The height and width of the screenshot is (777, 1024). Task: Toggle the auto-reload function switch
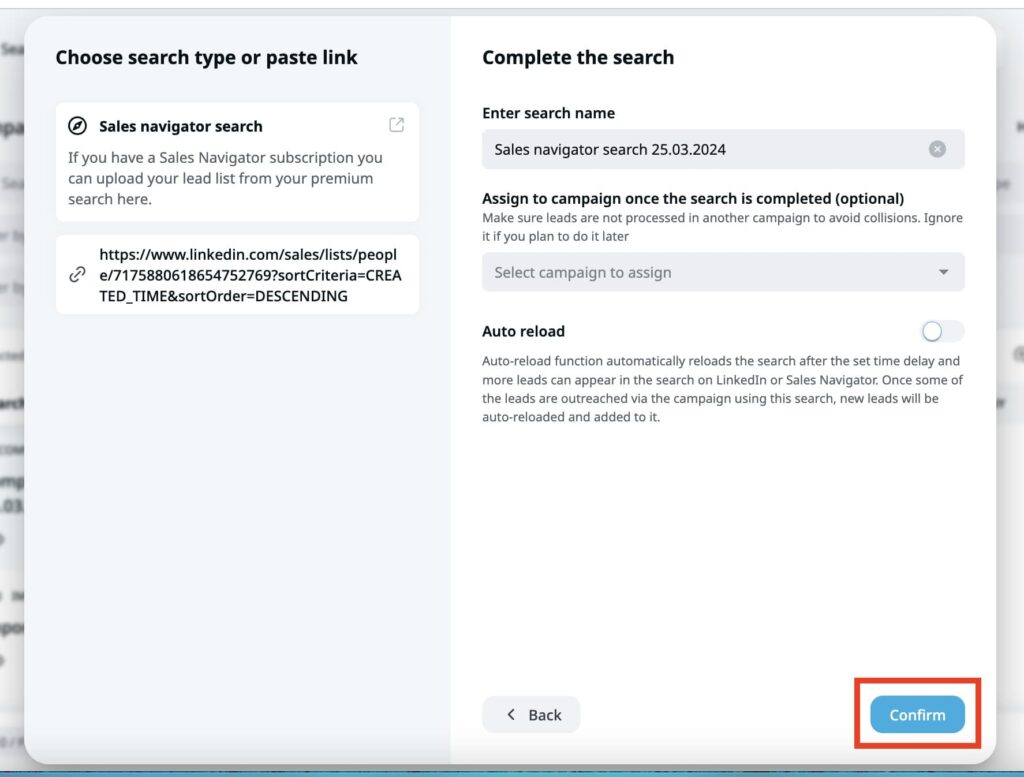941,331
